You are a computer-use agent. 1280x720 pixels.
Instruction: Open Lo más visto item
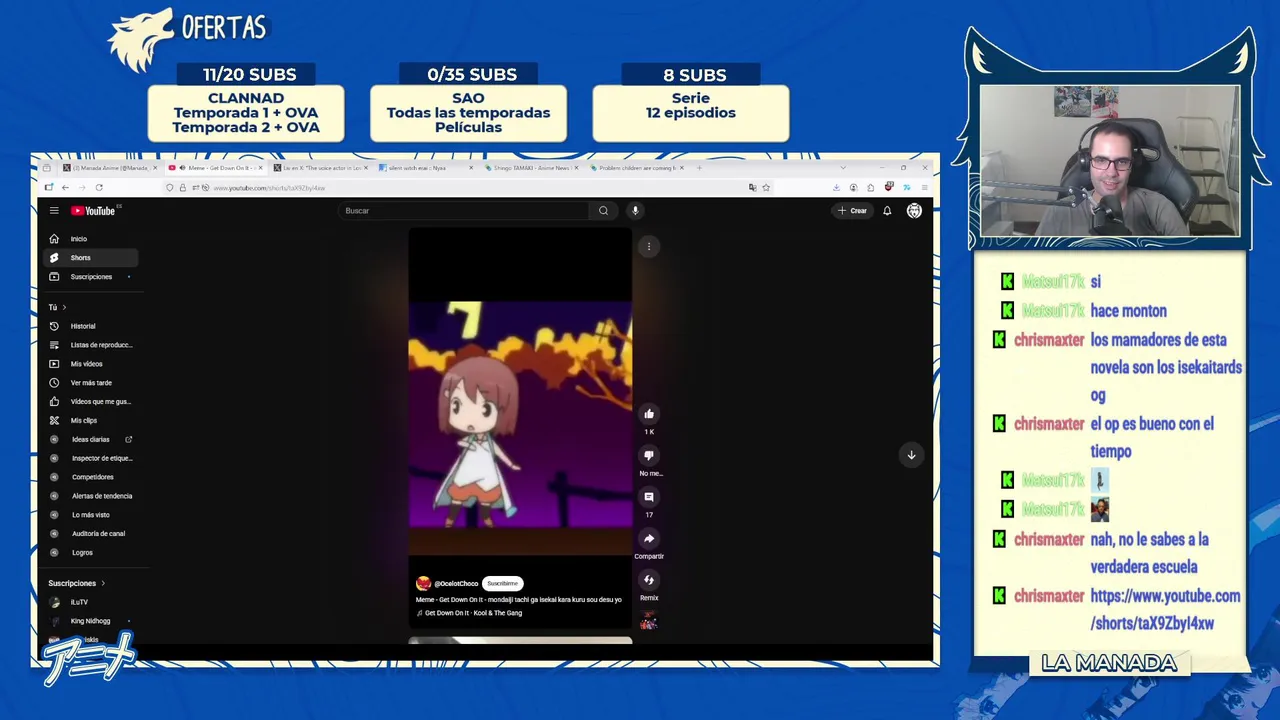tap(93, 515)
